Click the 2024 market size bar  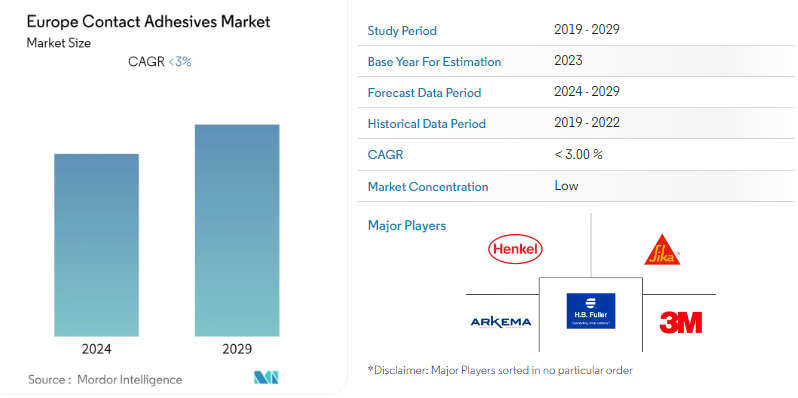coord(97,245)
